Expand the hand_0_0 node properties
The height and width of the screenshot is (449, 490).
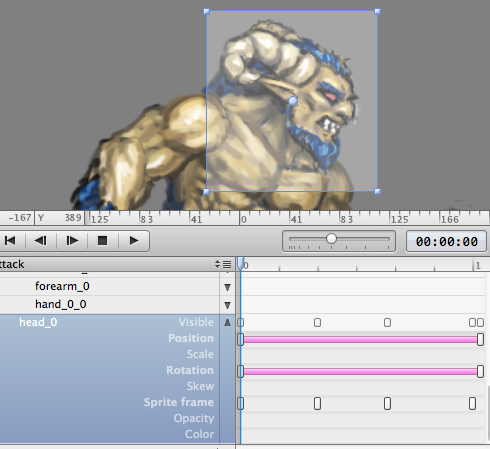pyautogui.click(x=227, y=305)
